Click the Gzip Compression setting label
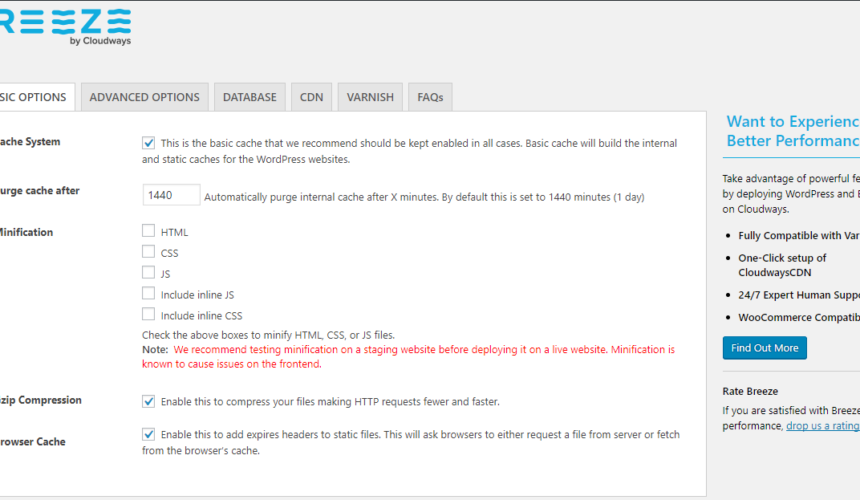The width and height of the screenshot is (860, 500). tap(41, 400)
